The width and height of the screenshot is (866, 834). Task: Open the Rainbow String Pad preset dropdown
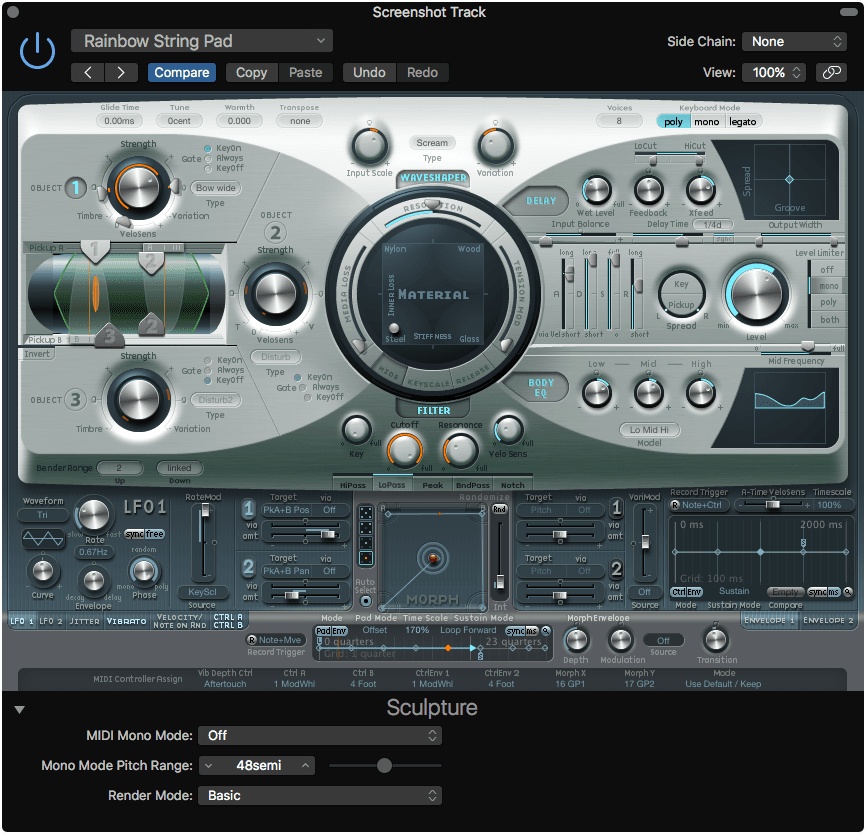[202, 41]
